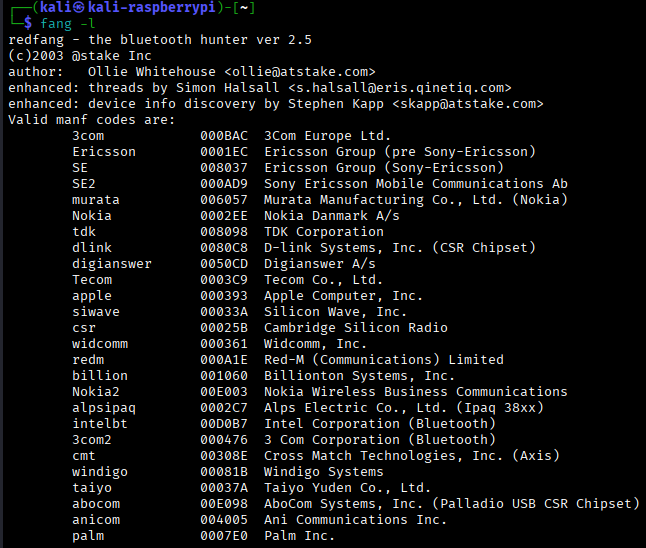Select the 'billion' manufacturer name
The width and height of the screenshot is (646, 548).
100,376
